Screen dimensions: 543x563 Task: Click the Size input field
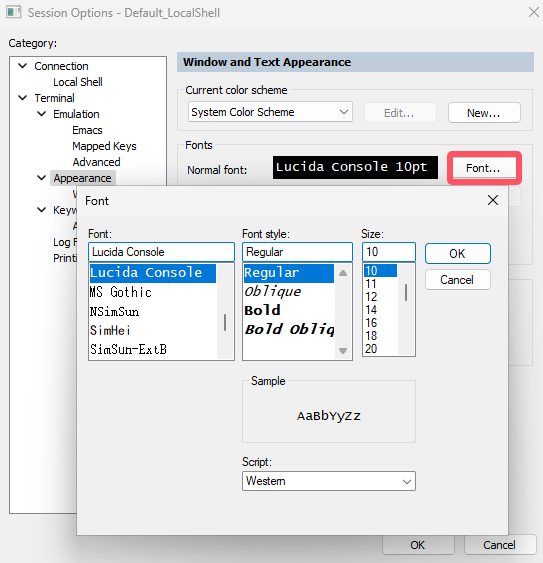(389, 252)
